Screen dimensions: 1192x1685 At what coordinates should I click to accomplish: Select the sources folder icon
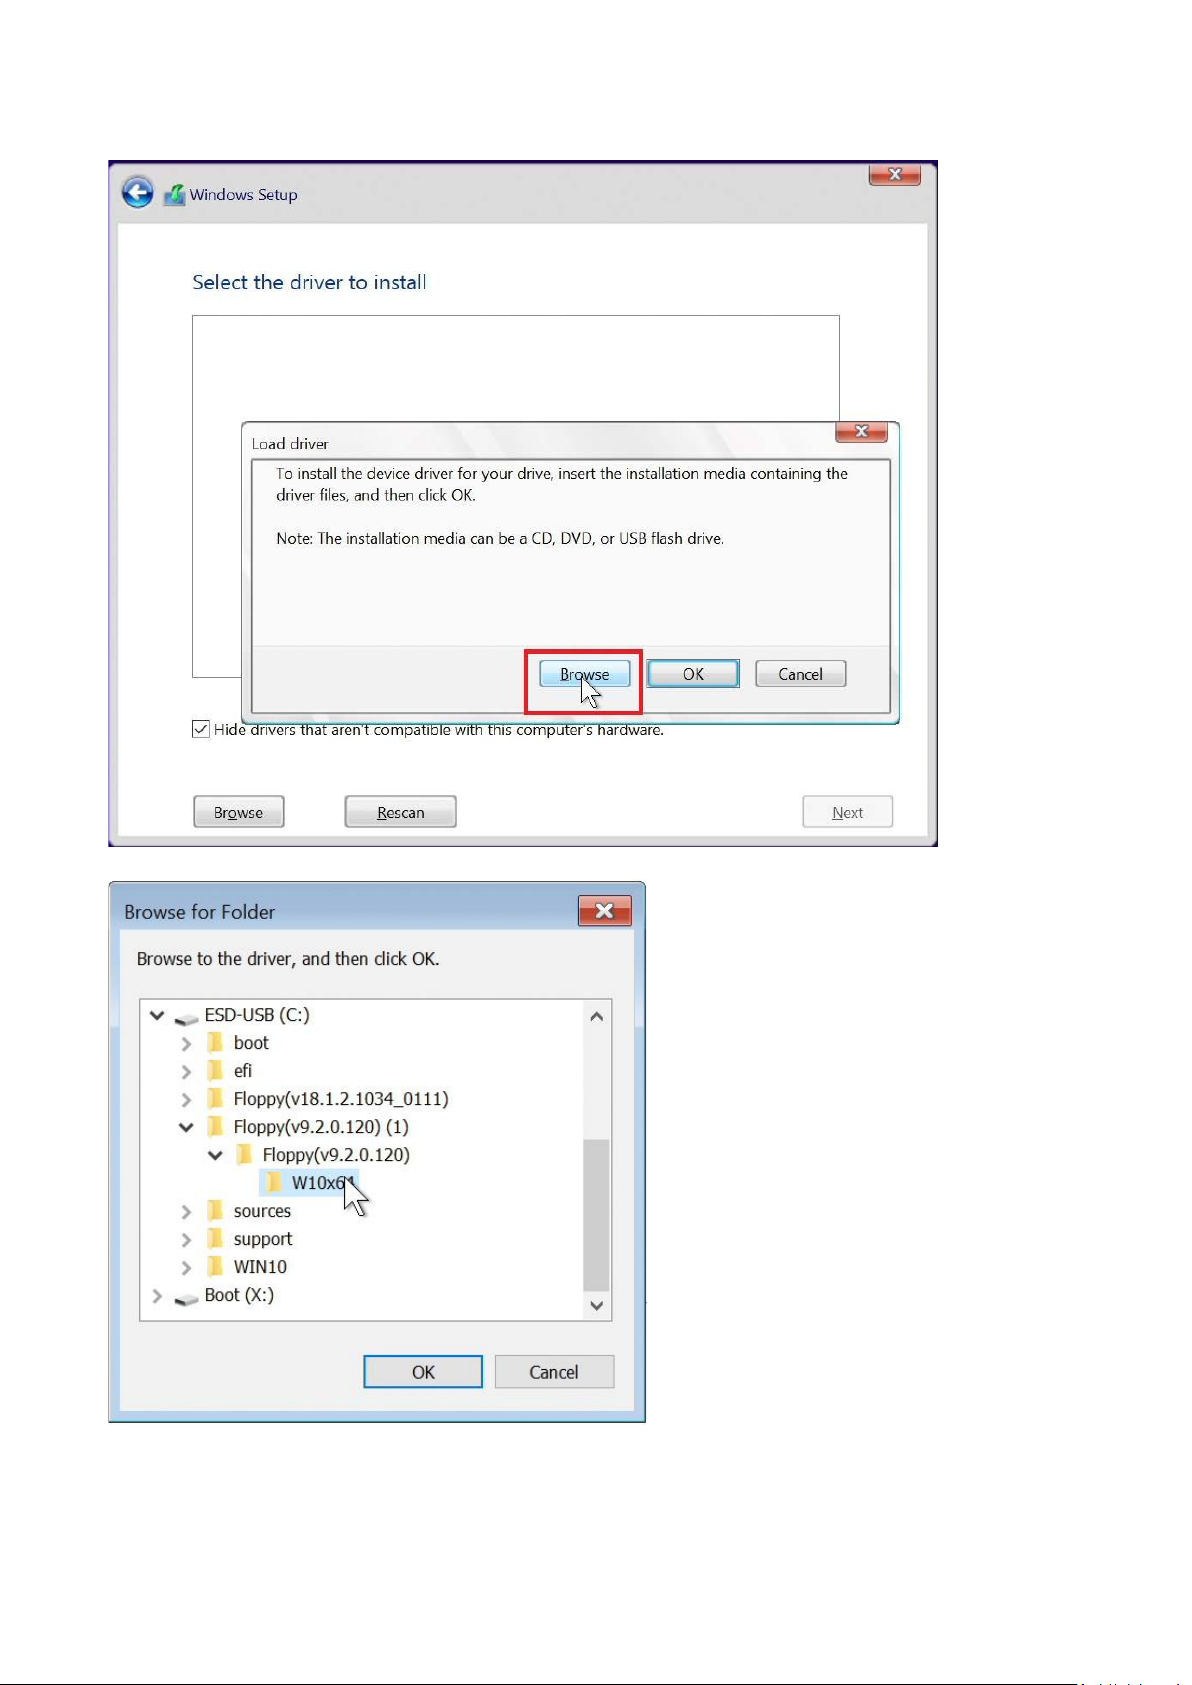click(215, 1210)
